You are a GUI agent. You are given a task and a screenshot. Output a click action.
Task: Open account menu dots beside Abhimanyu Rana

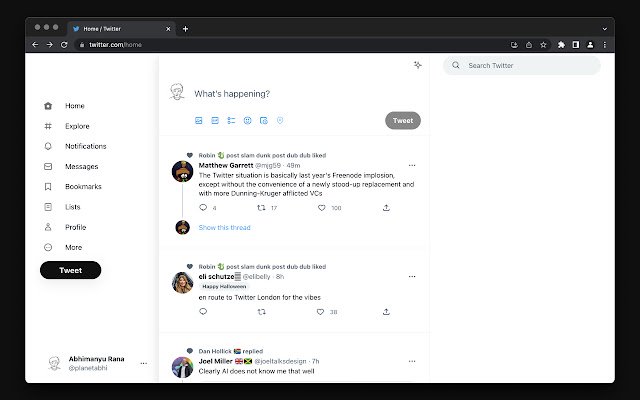(144, 363)
